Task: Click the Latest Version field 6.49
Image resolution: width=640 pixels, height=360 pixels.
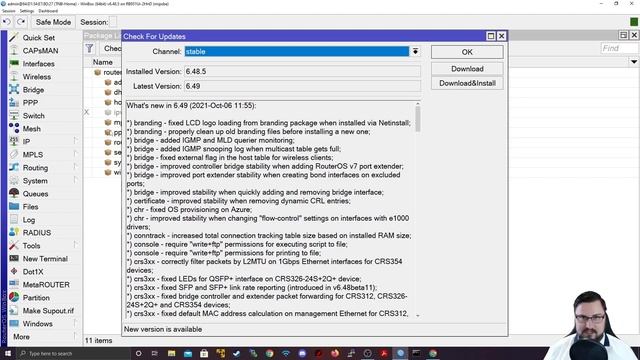Action: click(x=302, y=86)
